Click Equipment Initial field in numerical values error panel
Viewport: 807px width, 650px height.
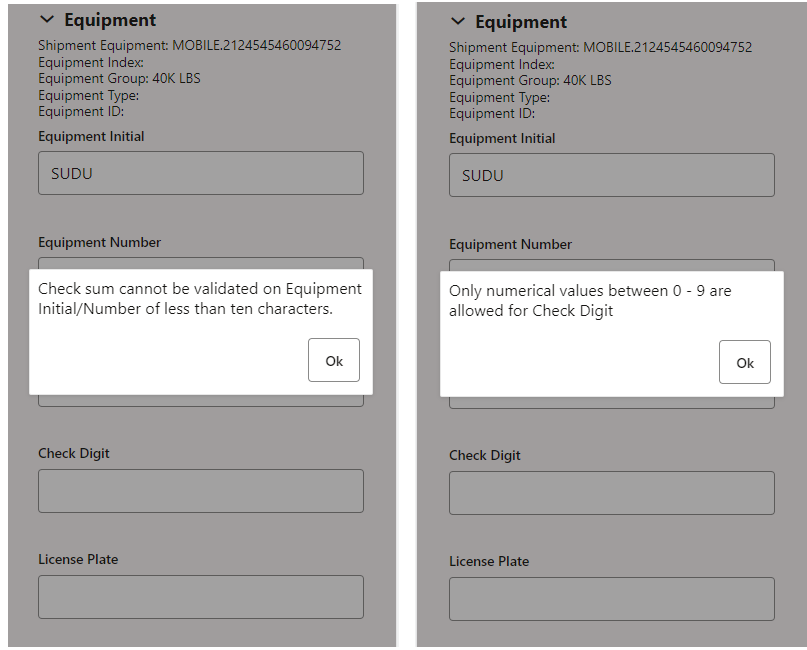pos(612,175)
